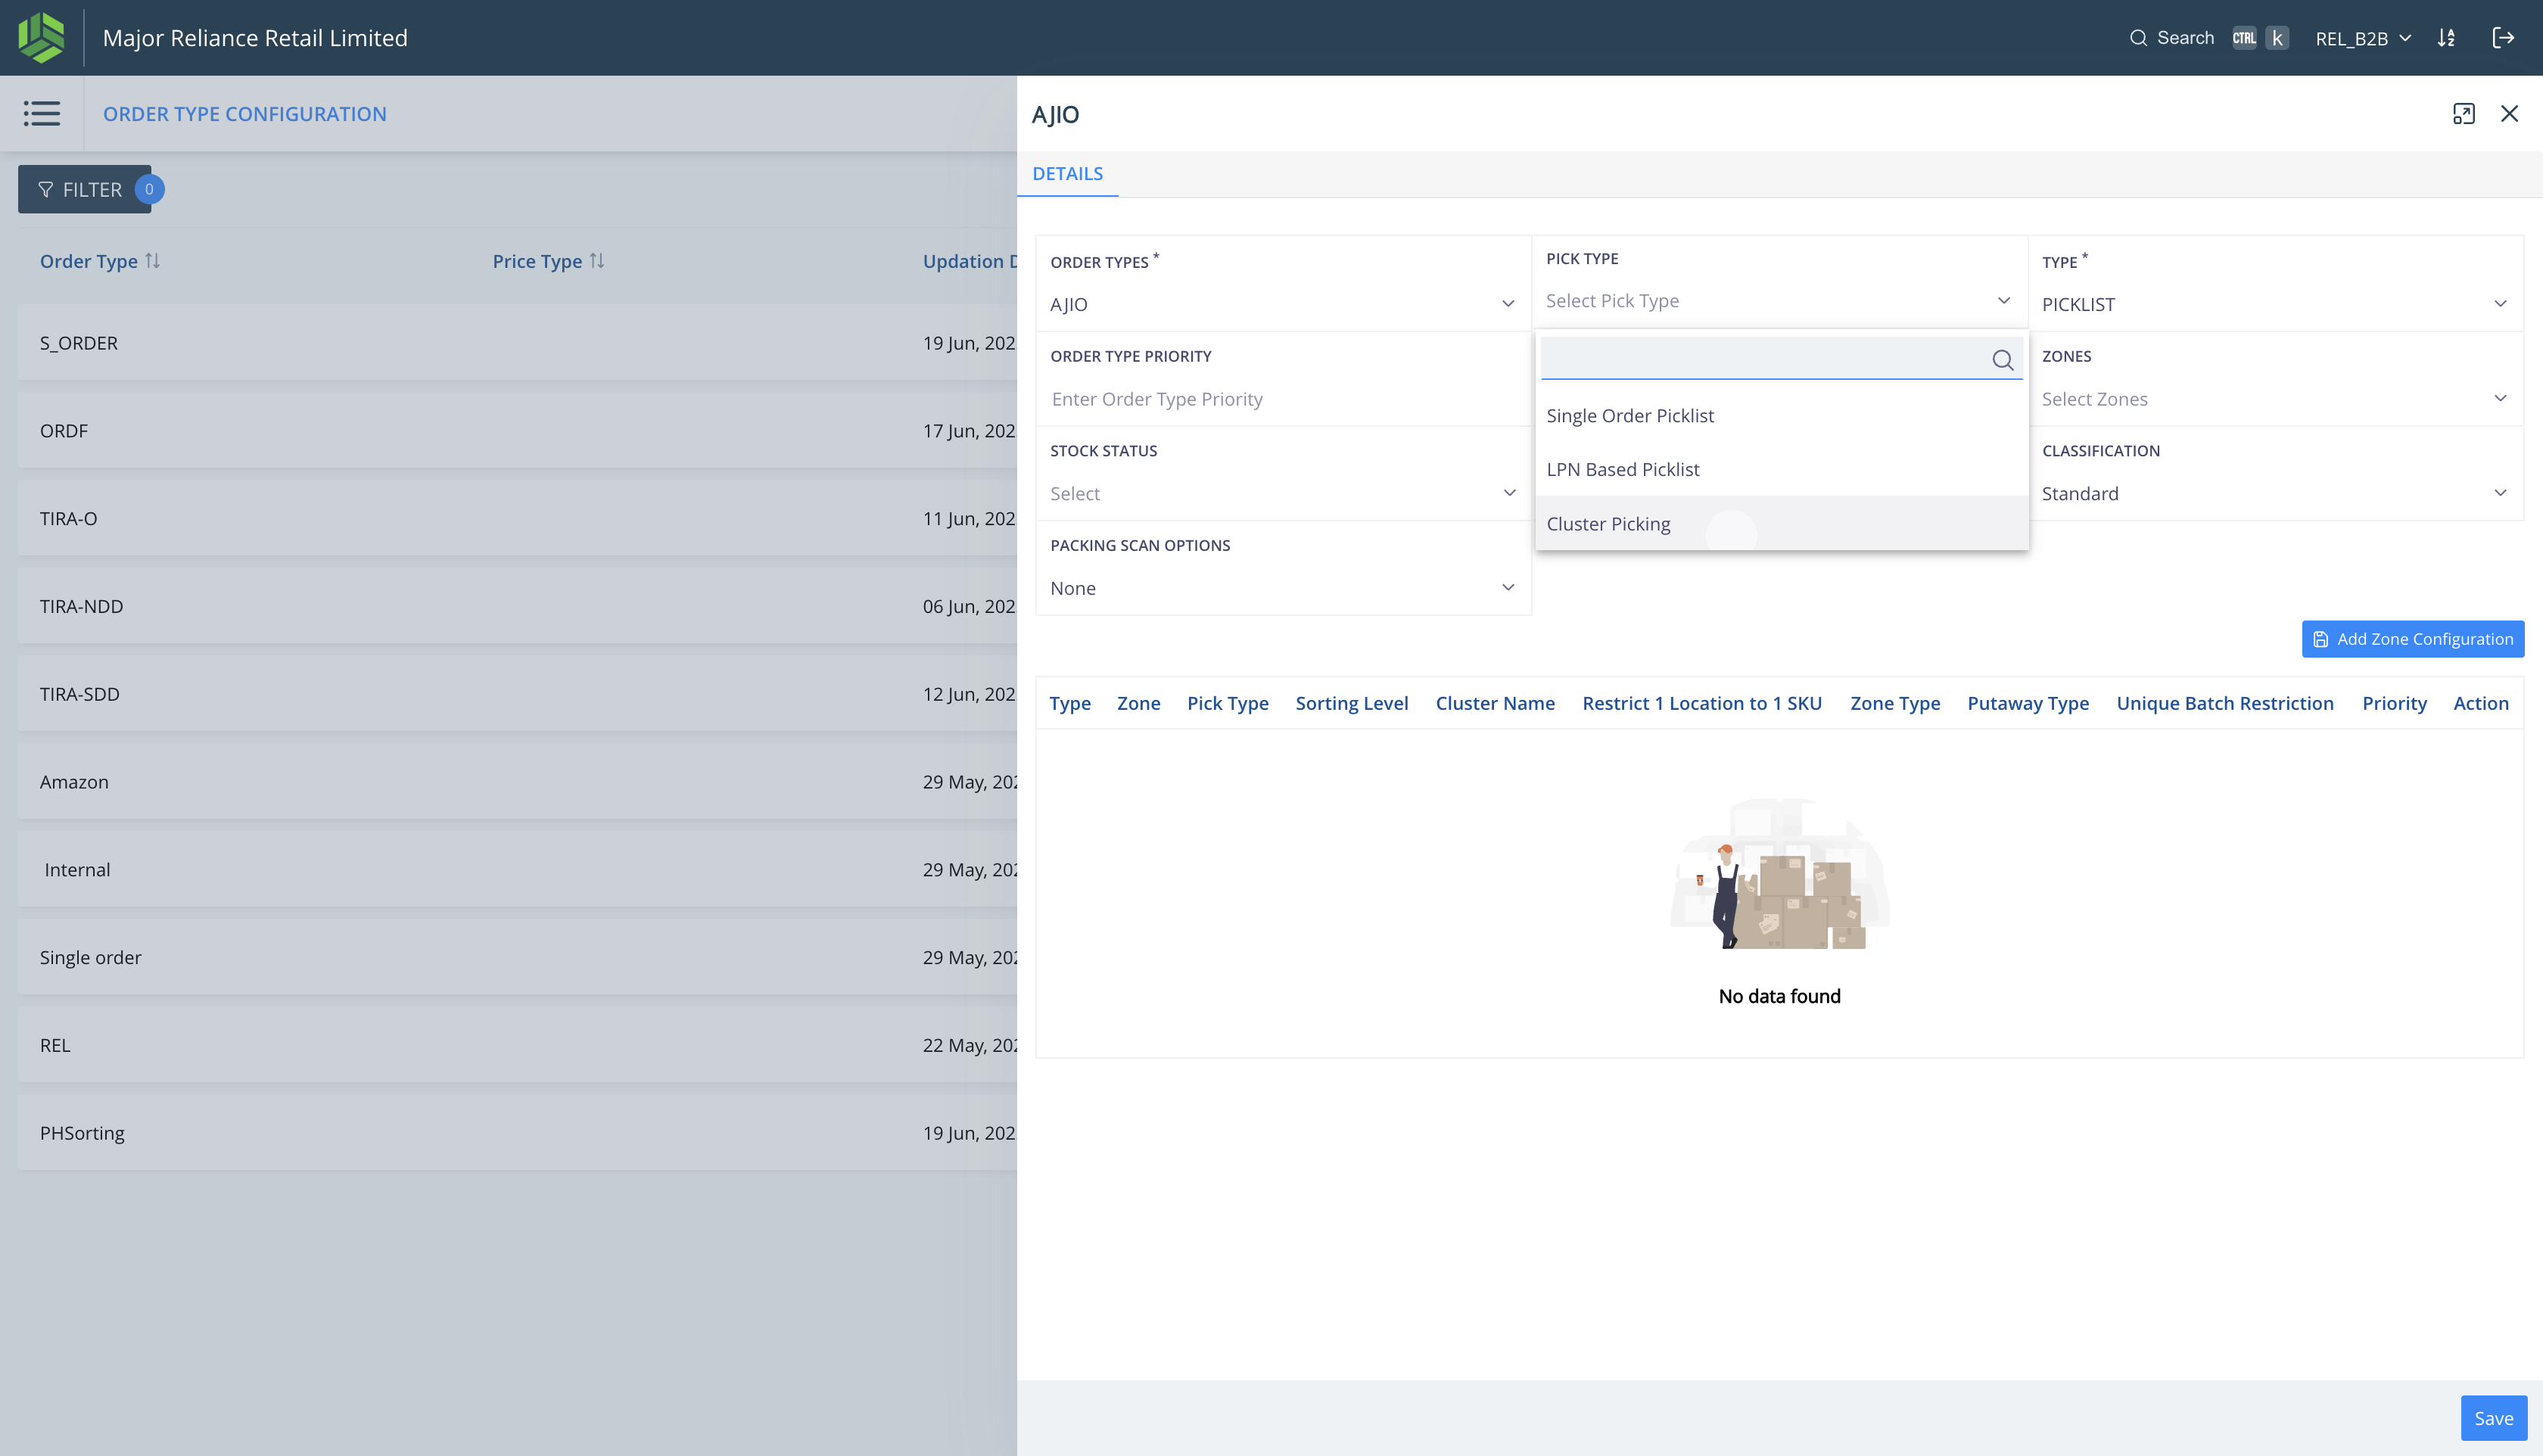The width and height of the screenshot is (2543, 1456).
Task: Select the Single order row
Action: tap(517, 957)
